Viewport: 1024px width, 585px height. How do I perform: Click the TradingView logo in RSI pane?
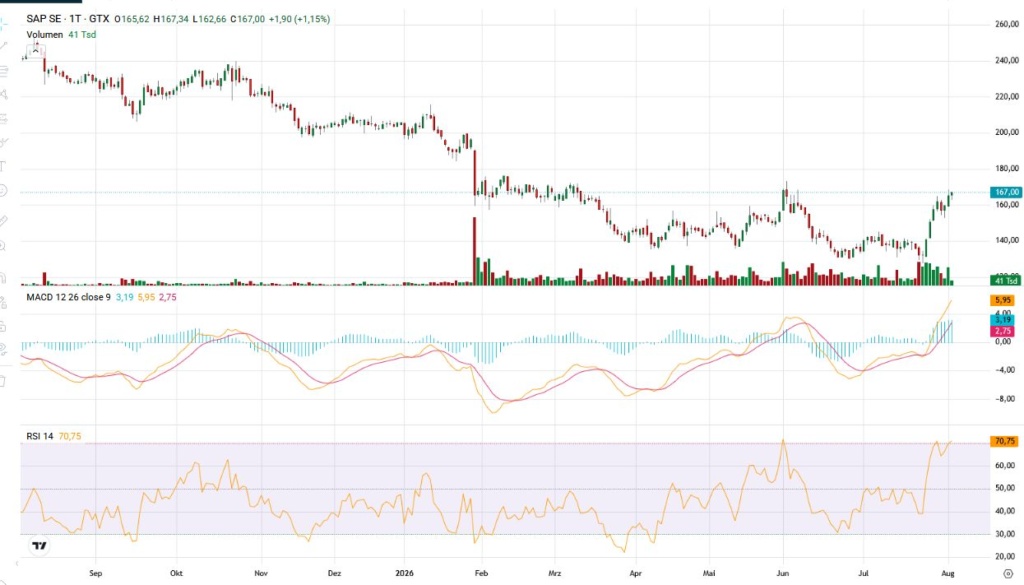point(39,545)
